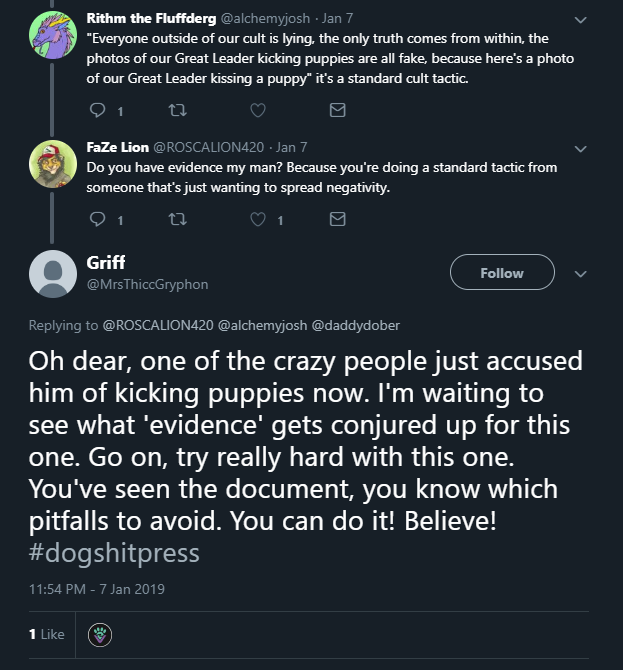
Task: Expand options chevron beside Follow button
Action: click(x=580, y=273)
